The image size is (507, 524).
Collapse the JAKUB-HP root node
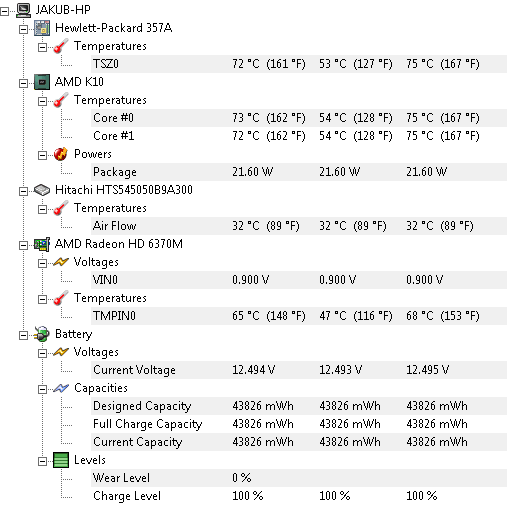coord(4,12)
